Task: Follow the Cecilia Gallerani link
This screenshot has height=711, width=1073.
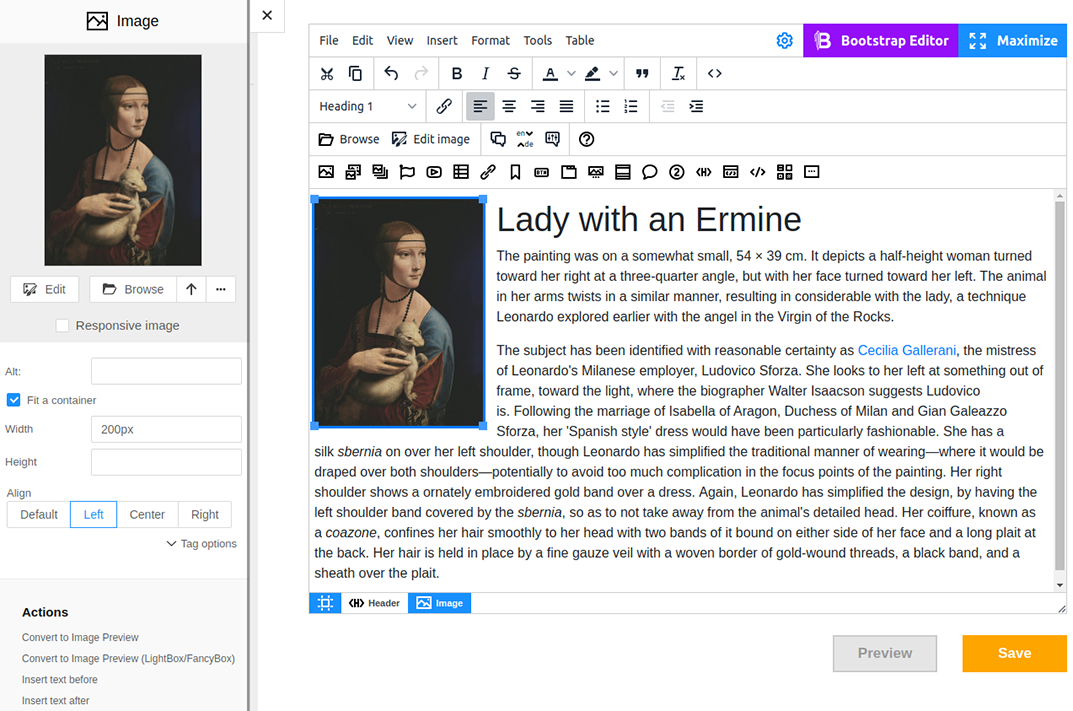Action: (907, 350)
